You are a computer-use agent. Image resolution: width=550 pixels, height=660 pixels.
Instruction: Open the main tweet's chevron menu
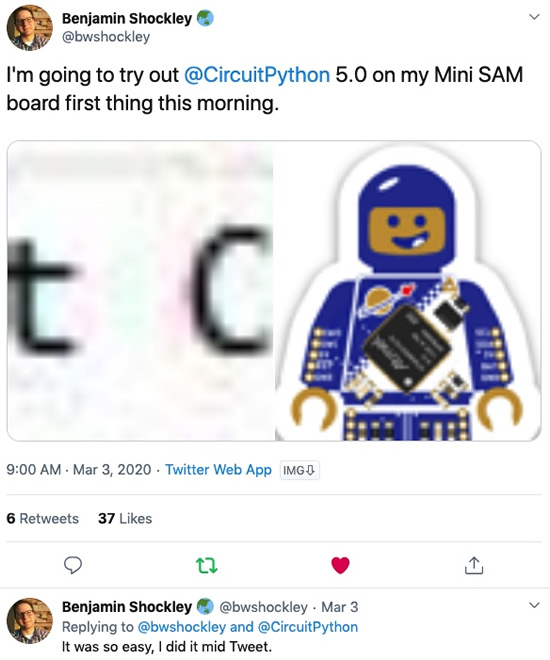pyautogui.click(x=534, y=17)
